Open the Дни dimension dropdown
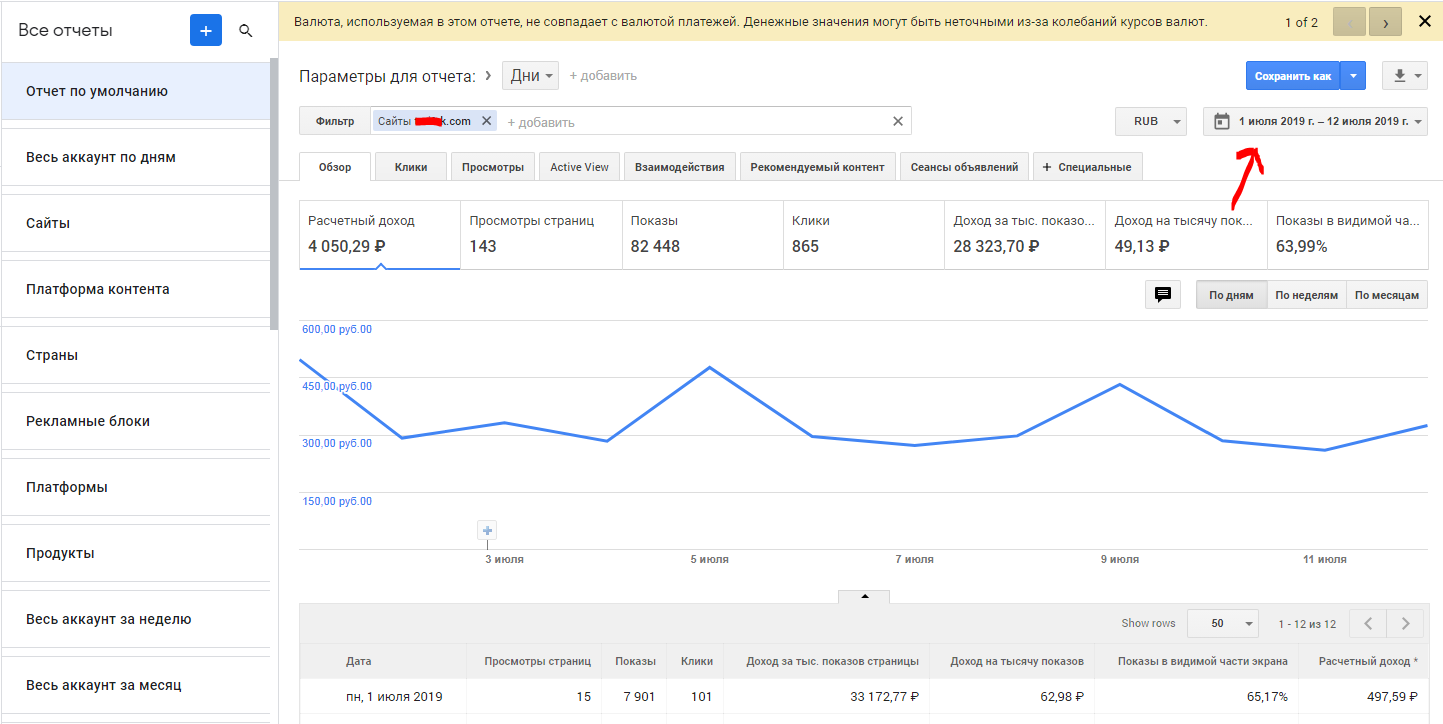 point(531,76)
